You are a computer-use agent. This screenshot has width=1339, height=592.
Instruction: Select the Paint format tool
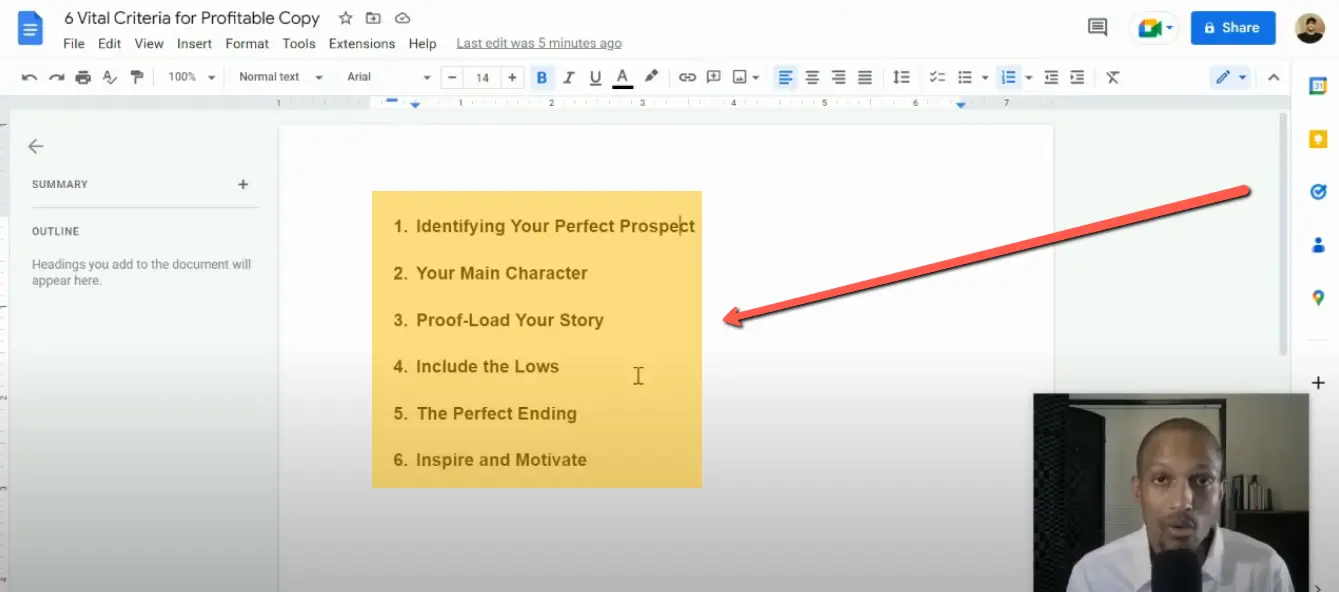[x=137, y=76]
